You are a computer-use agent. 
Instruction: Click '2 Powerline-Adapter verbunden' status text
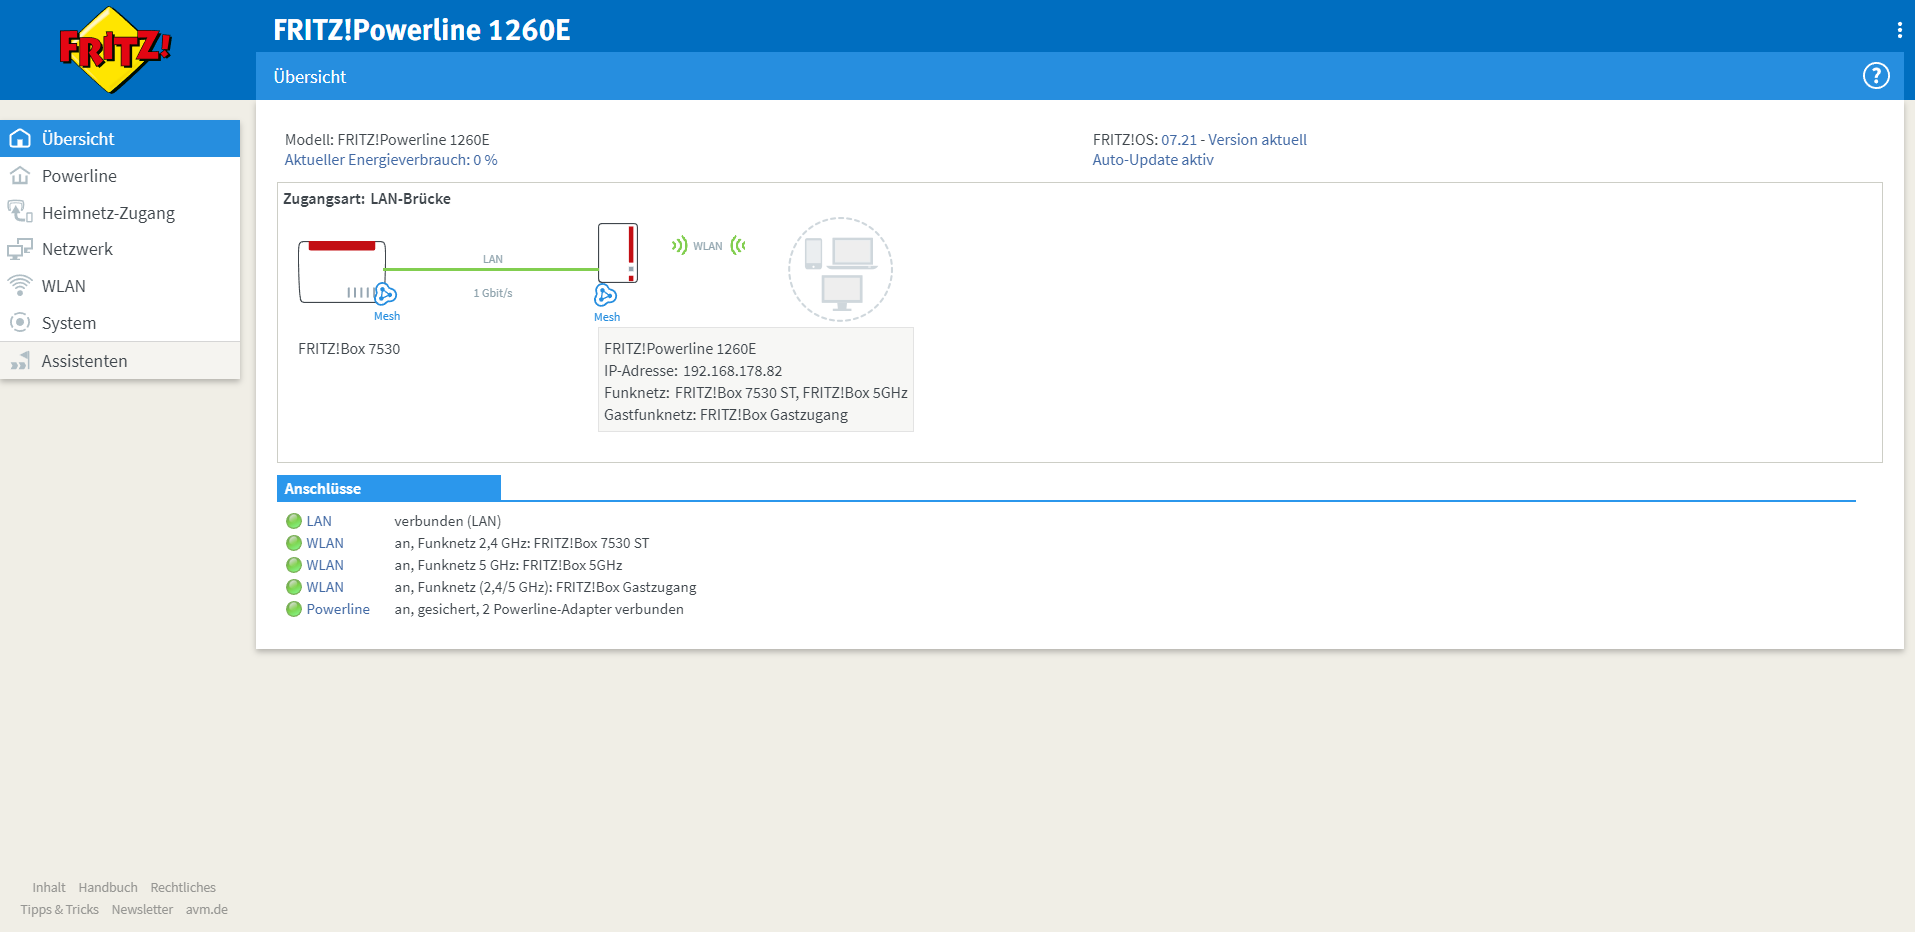click(583, 609)
